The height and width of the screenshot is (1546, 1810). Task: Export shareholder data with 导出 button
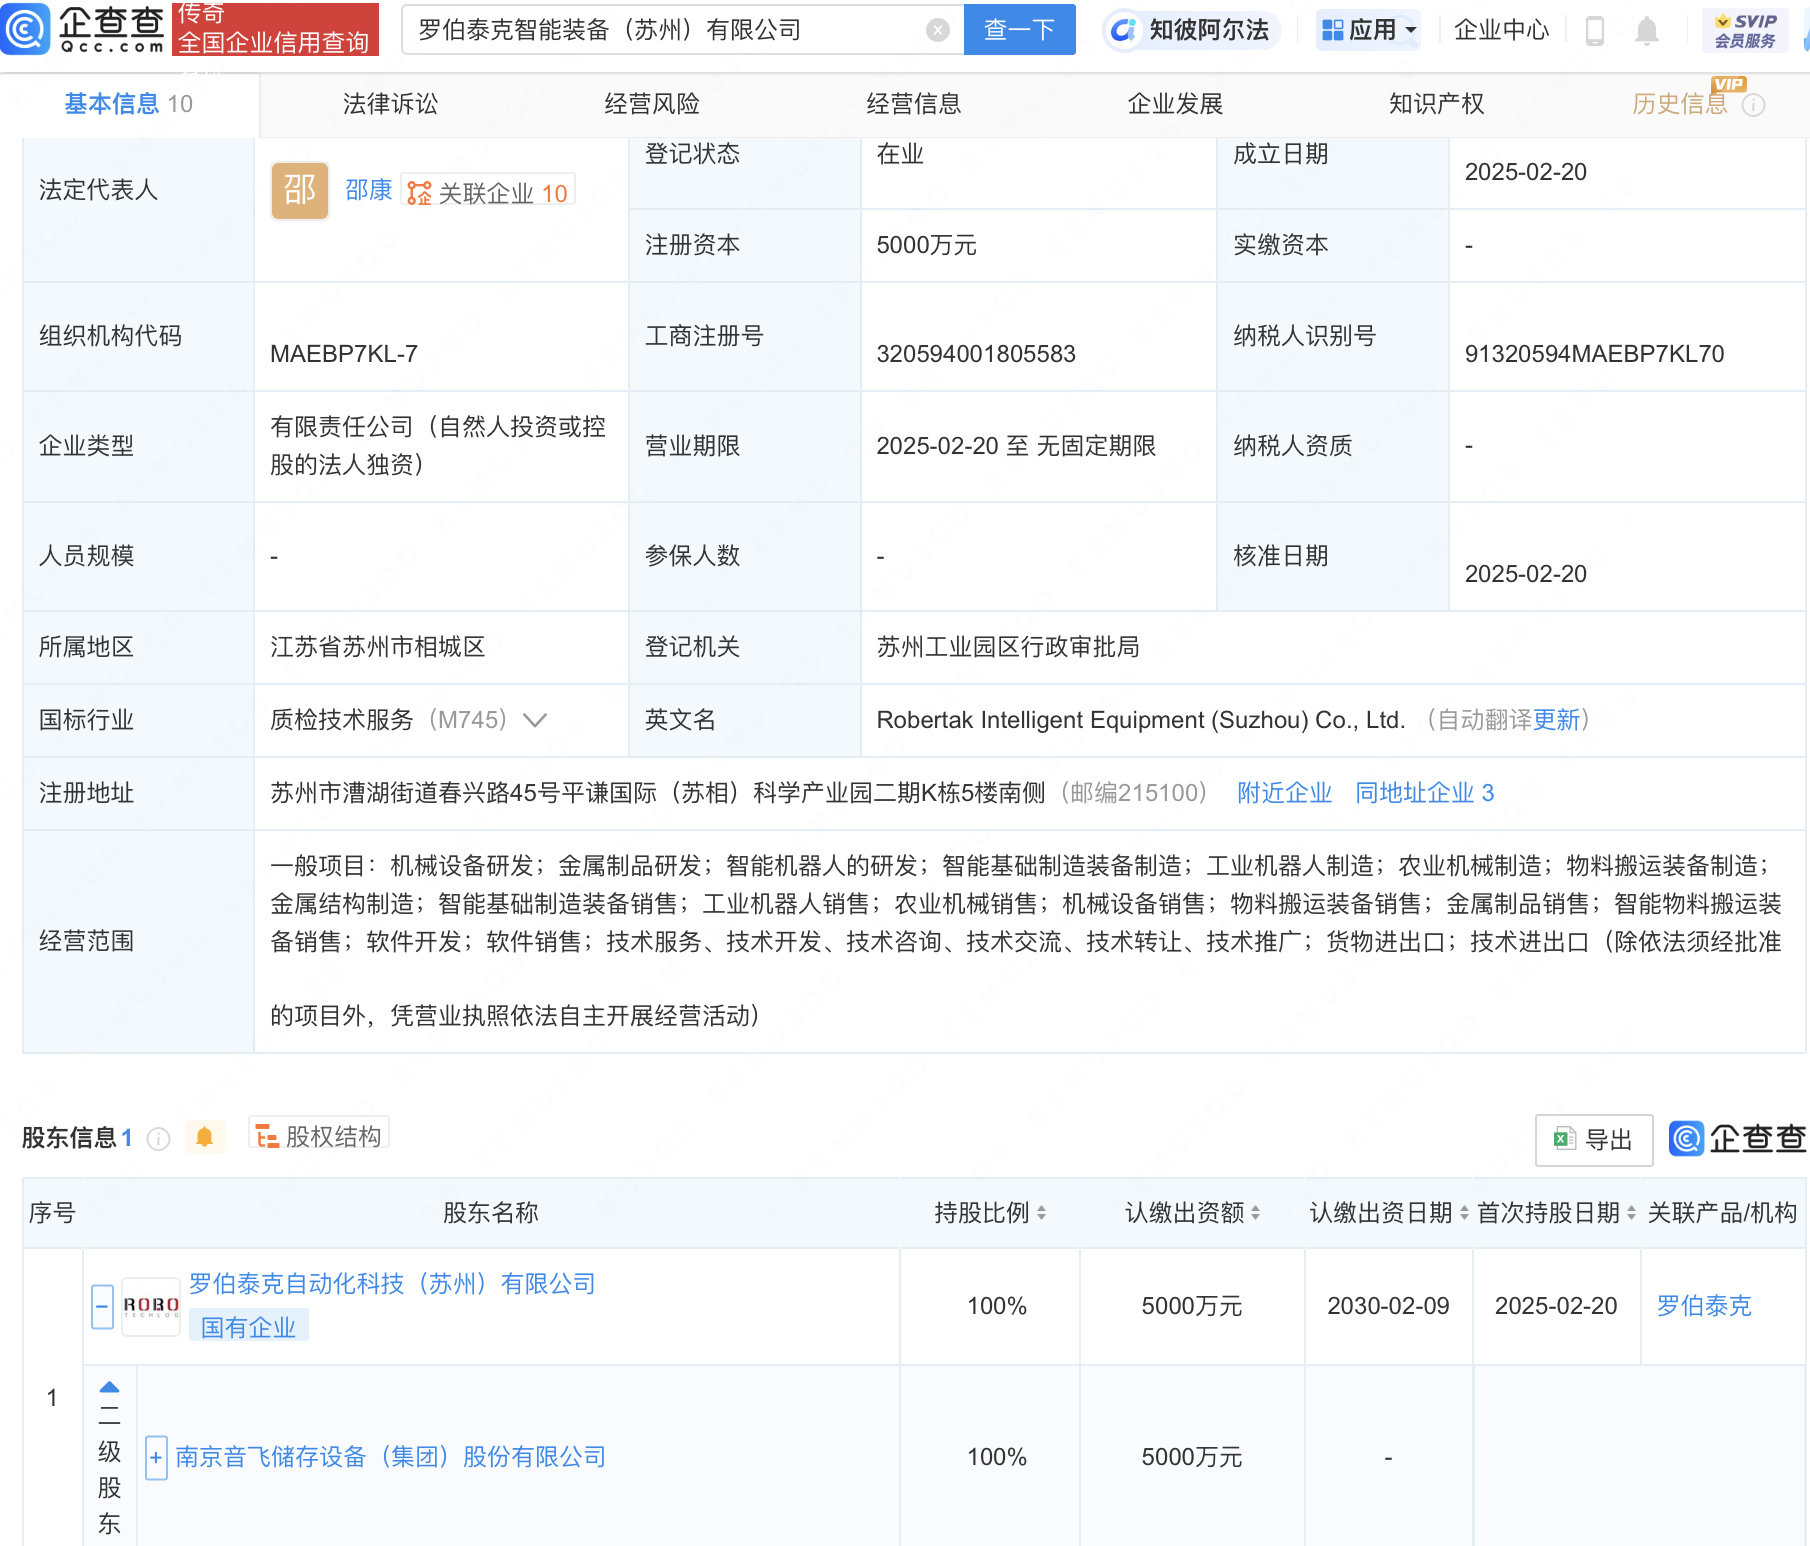[x=1593, y=1140]
